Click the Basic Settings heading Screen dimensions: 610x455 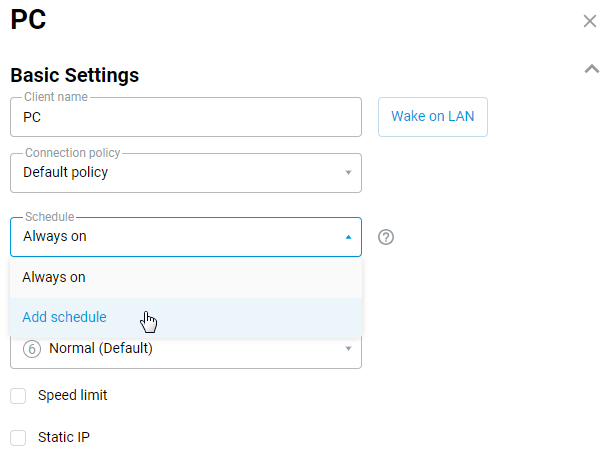coord(74,75)
